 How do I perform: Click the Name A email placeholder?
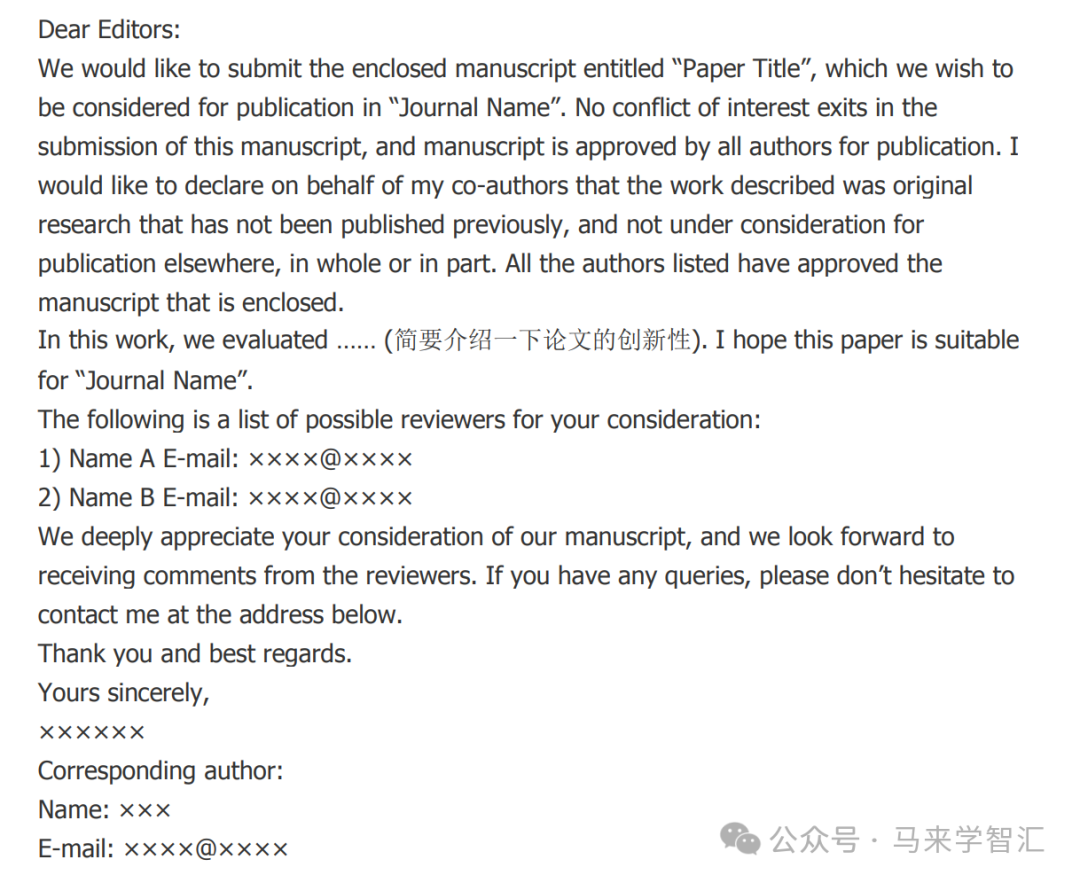point(330,459)
